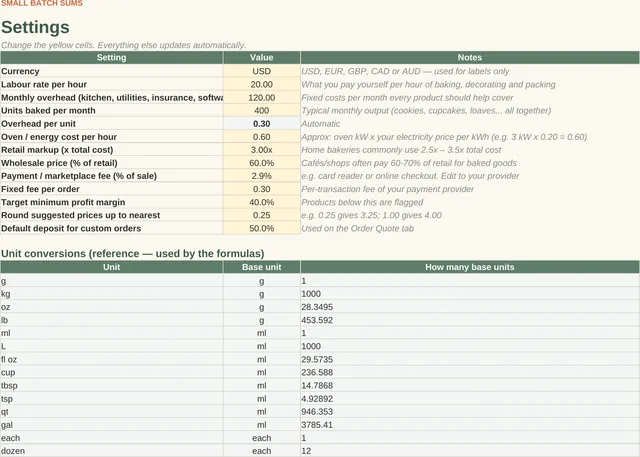640x457 pixels.
Task: Select the dozen unit cell
Action: click(x=111, y=450)
